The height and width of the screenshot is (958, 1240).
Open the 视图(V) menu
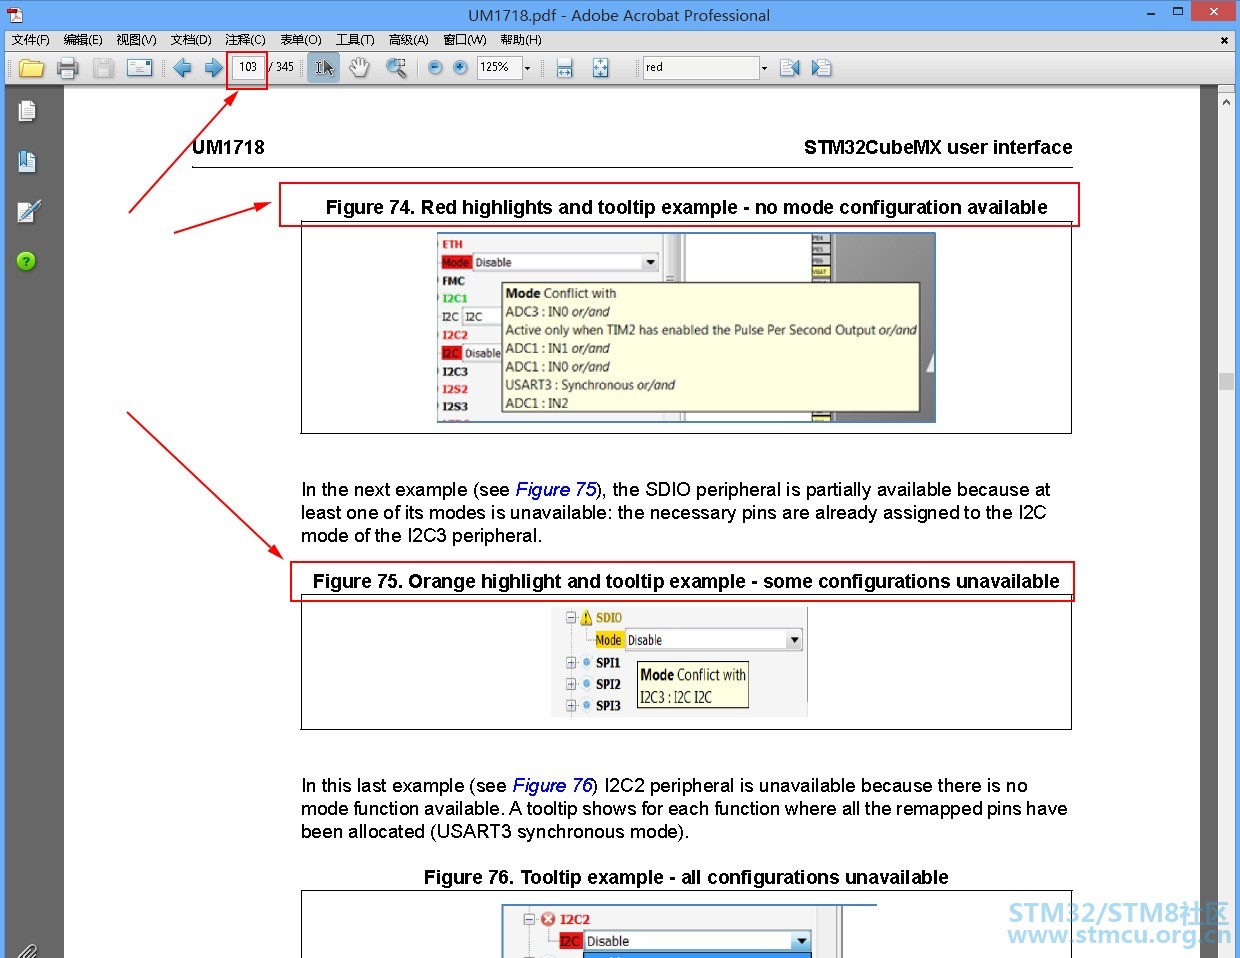point(136,40)
